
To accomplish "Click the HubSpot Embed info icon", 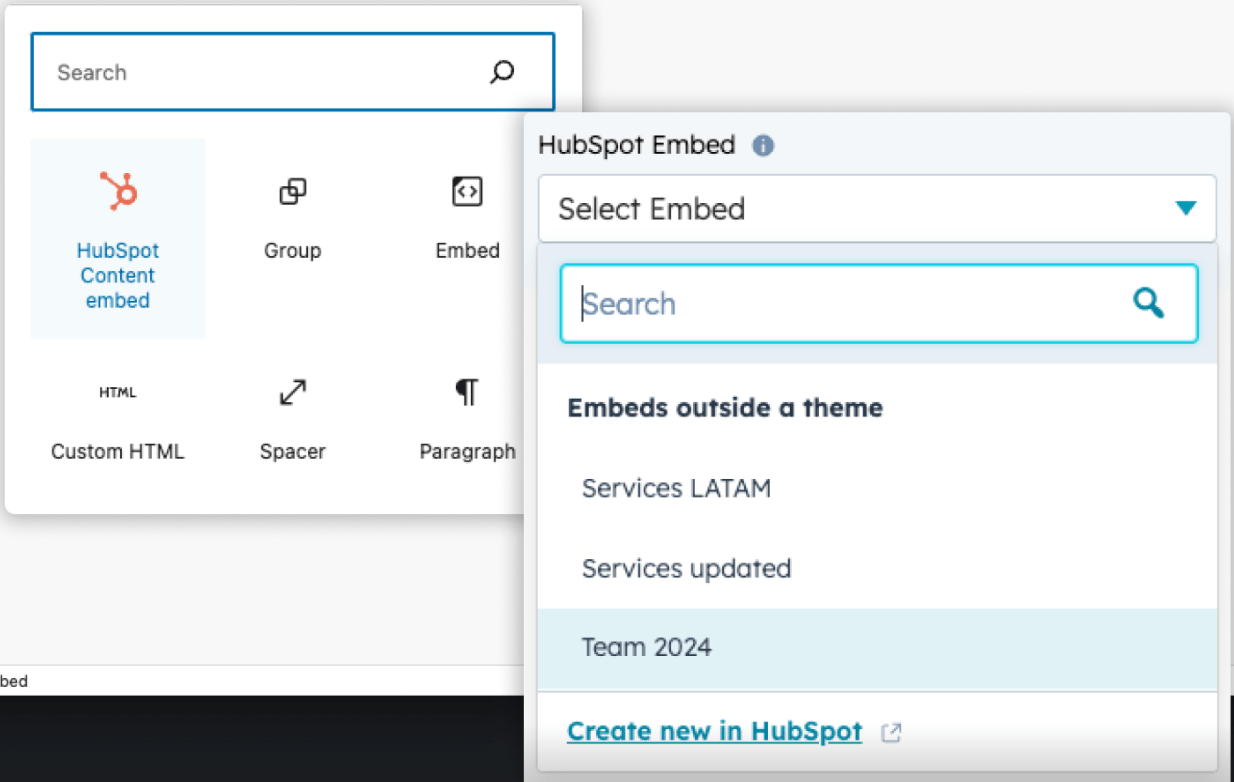I will (763, 146).
